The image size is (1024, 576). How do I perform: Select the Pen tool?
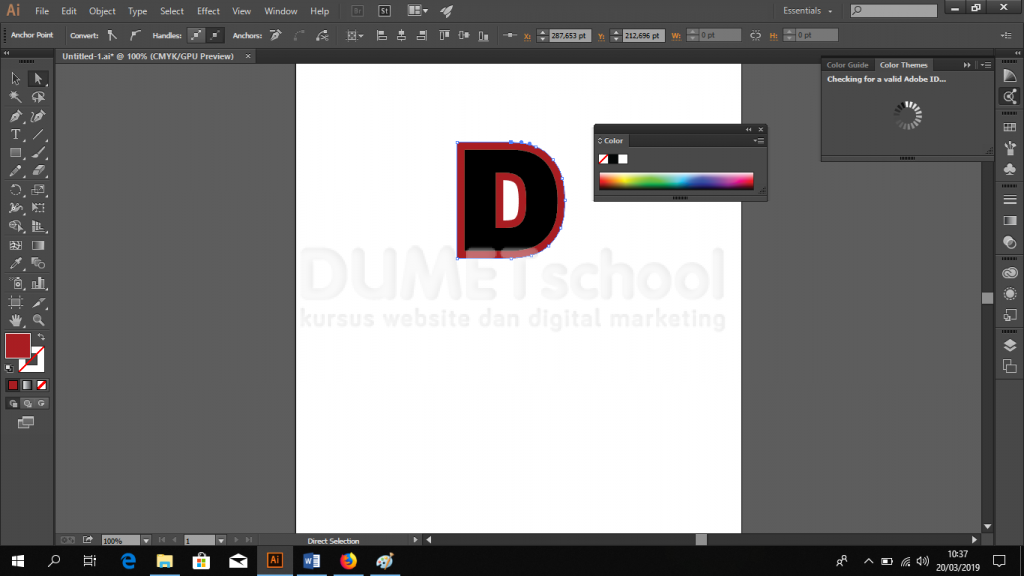[16, 116]
